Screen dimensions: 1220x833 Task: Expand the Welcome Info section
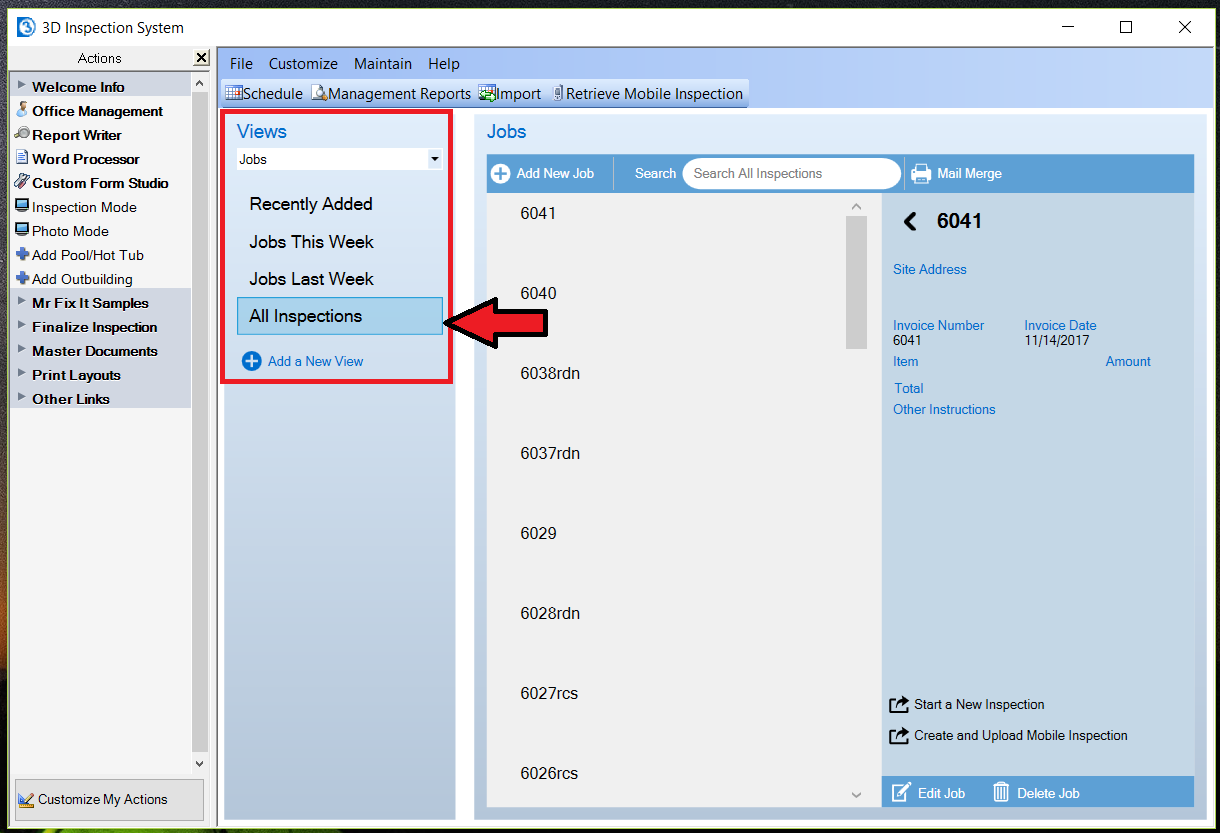22,86
